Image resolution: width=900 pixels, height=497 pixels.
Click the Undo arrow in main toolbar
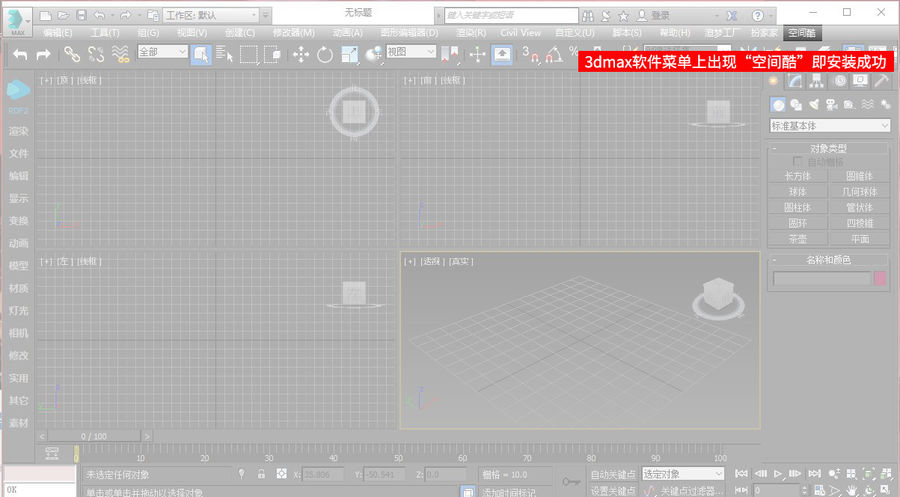[x=20, y=55]
